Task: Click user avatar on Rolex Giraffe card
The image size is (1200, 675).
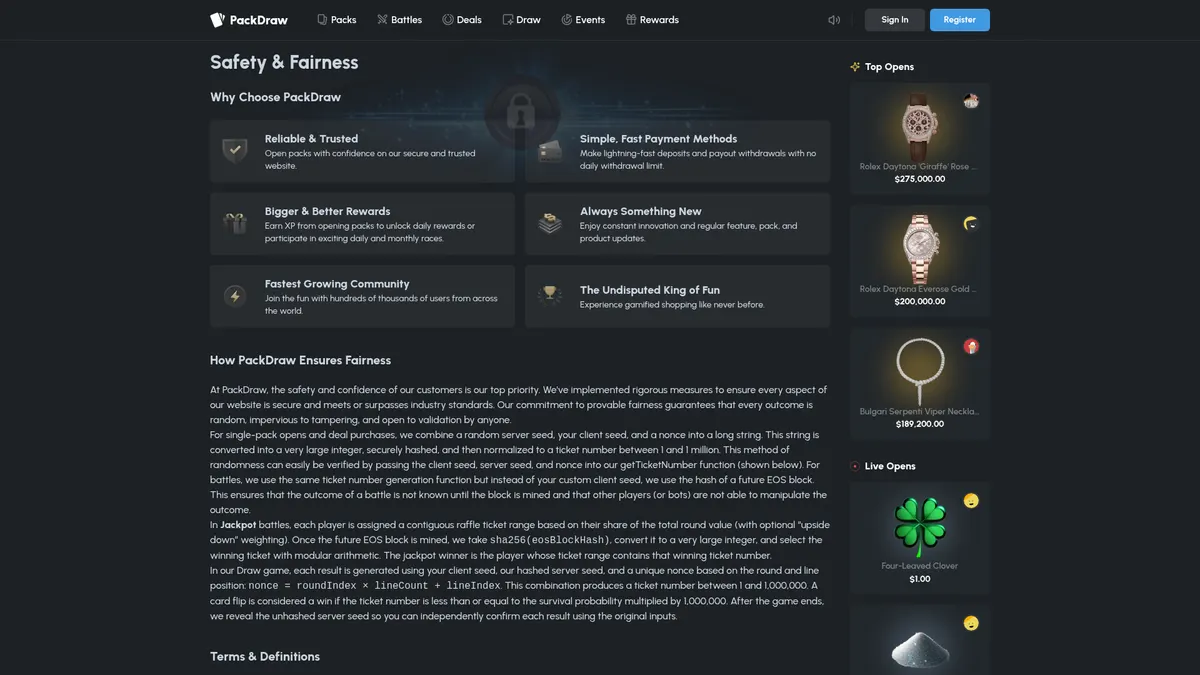Action: coord(971,101)
